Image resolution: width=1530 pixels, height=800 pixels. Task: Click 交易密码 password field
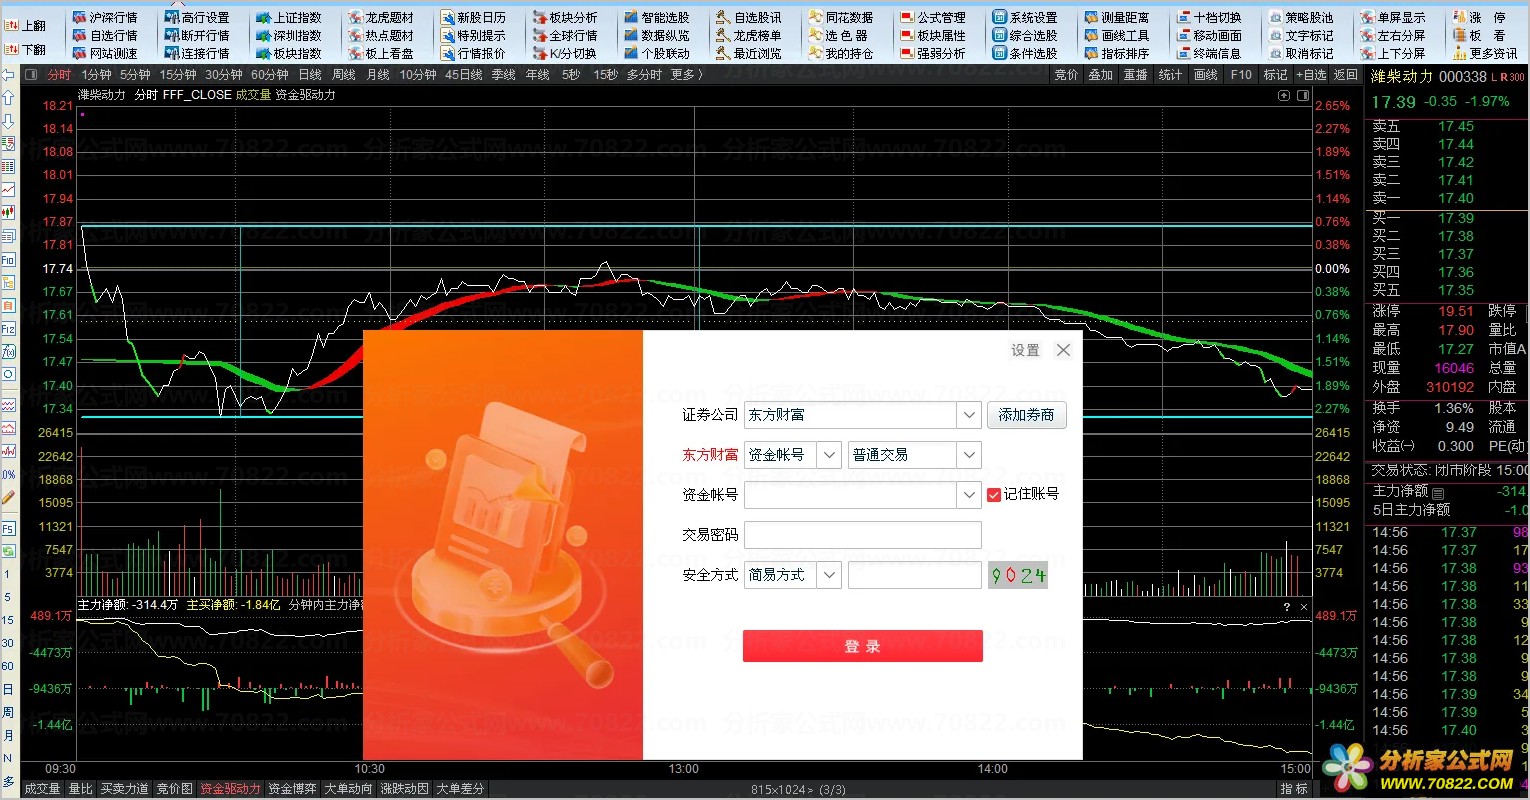point(863,535)
